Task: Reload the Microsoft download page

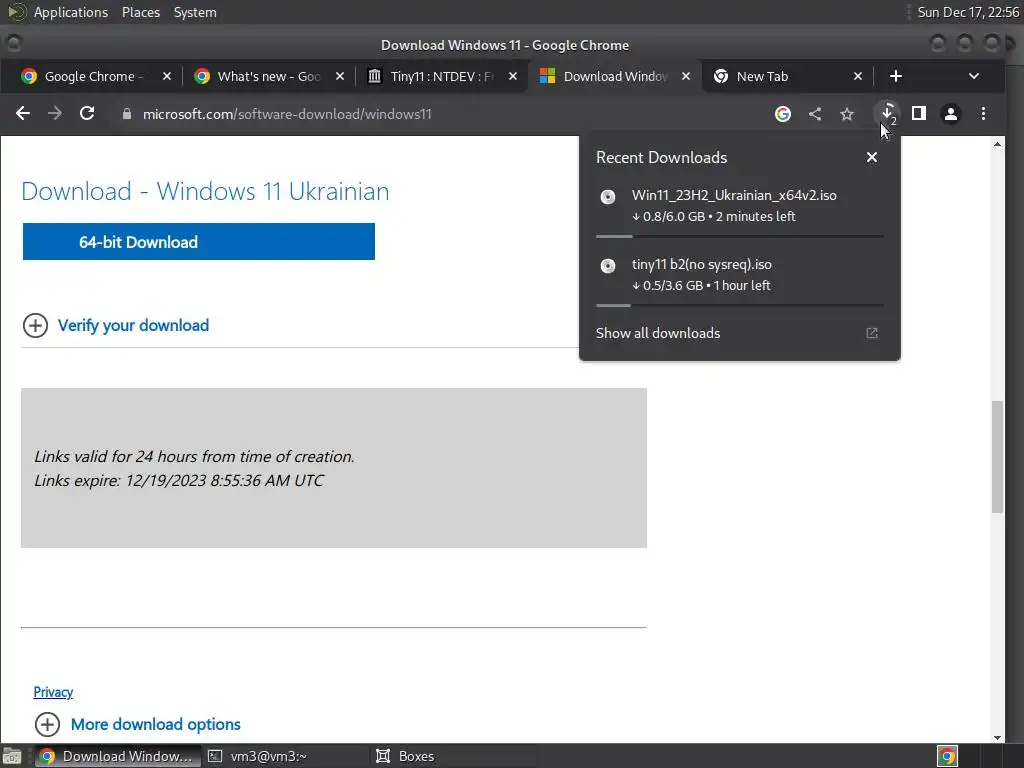Action: (87, 114)
